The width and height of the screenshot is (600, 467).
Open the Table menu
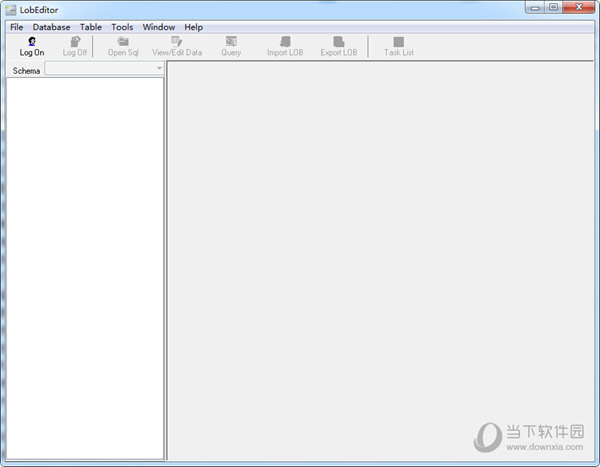click(x=91, y=27)
